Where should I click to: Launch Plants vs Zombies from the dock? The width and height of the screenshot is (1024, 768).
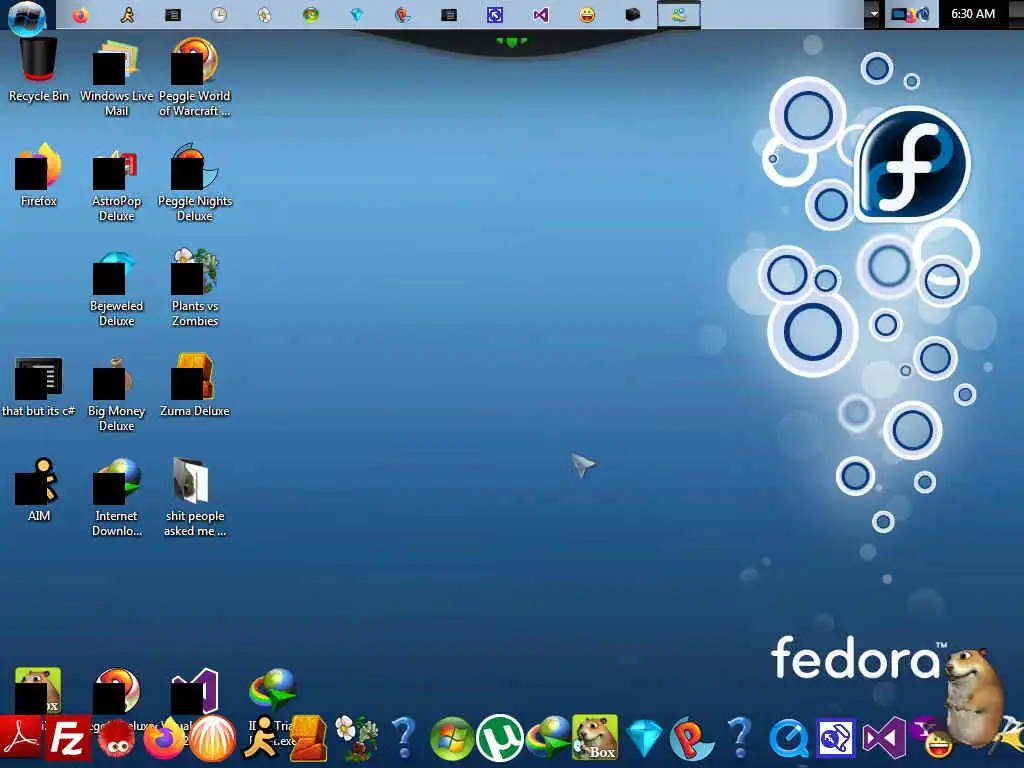[x=356, y=739]
